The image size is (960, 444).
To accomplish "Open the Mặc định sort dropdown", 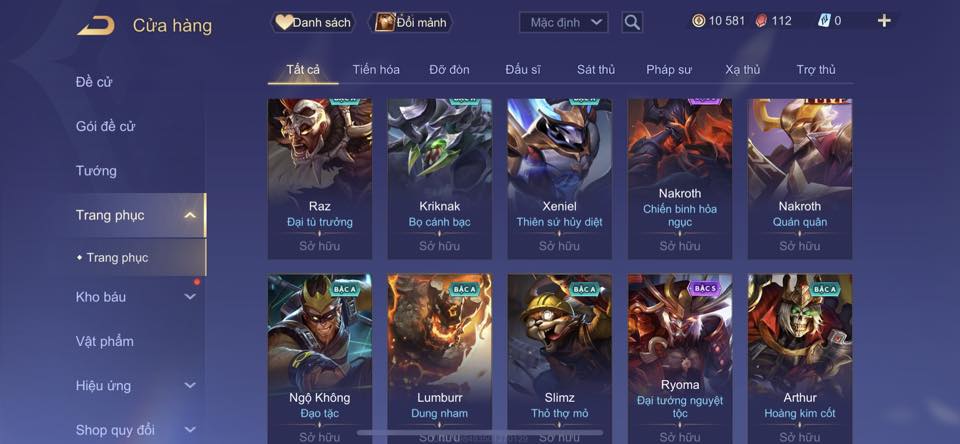I will [563, 23].
